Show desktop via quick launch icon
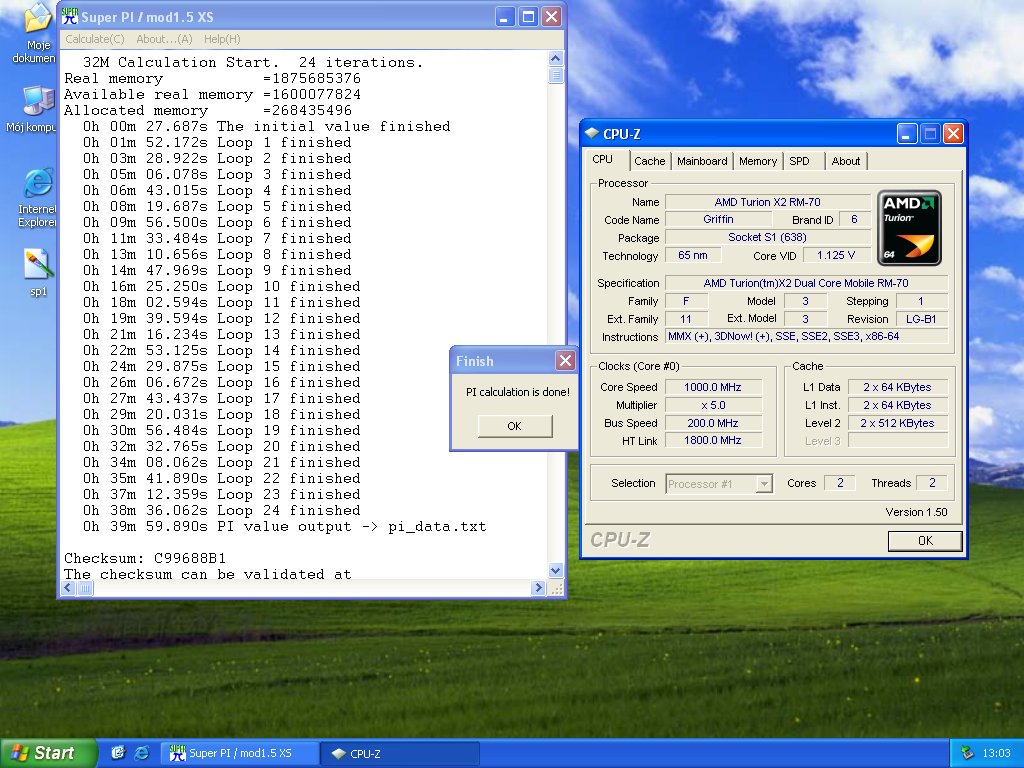Image resolution: width=1024 pixels, height=768 pixels. pos(118,753)
